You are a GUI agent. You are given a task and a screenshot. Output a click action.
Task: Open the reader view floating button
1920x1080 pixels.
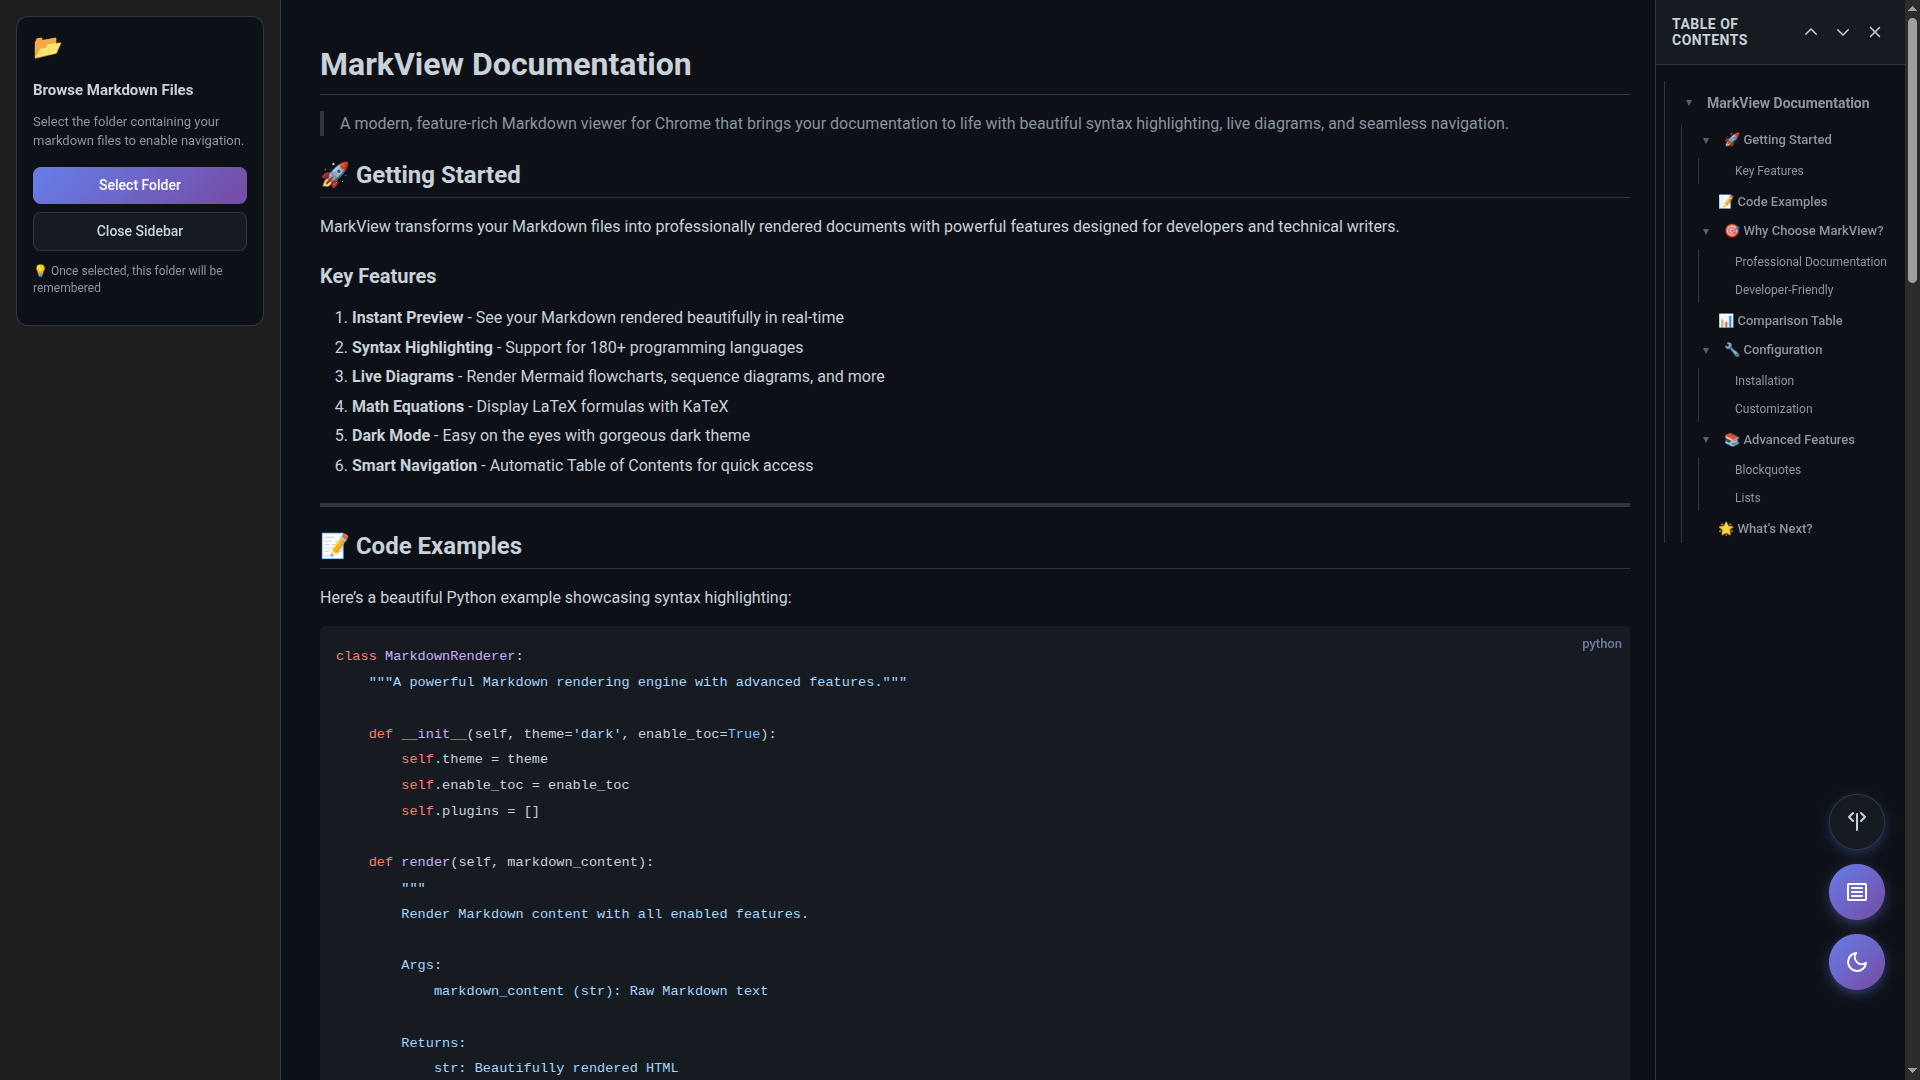click(1856, 891)
